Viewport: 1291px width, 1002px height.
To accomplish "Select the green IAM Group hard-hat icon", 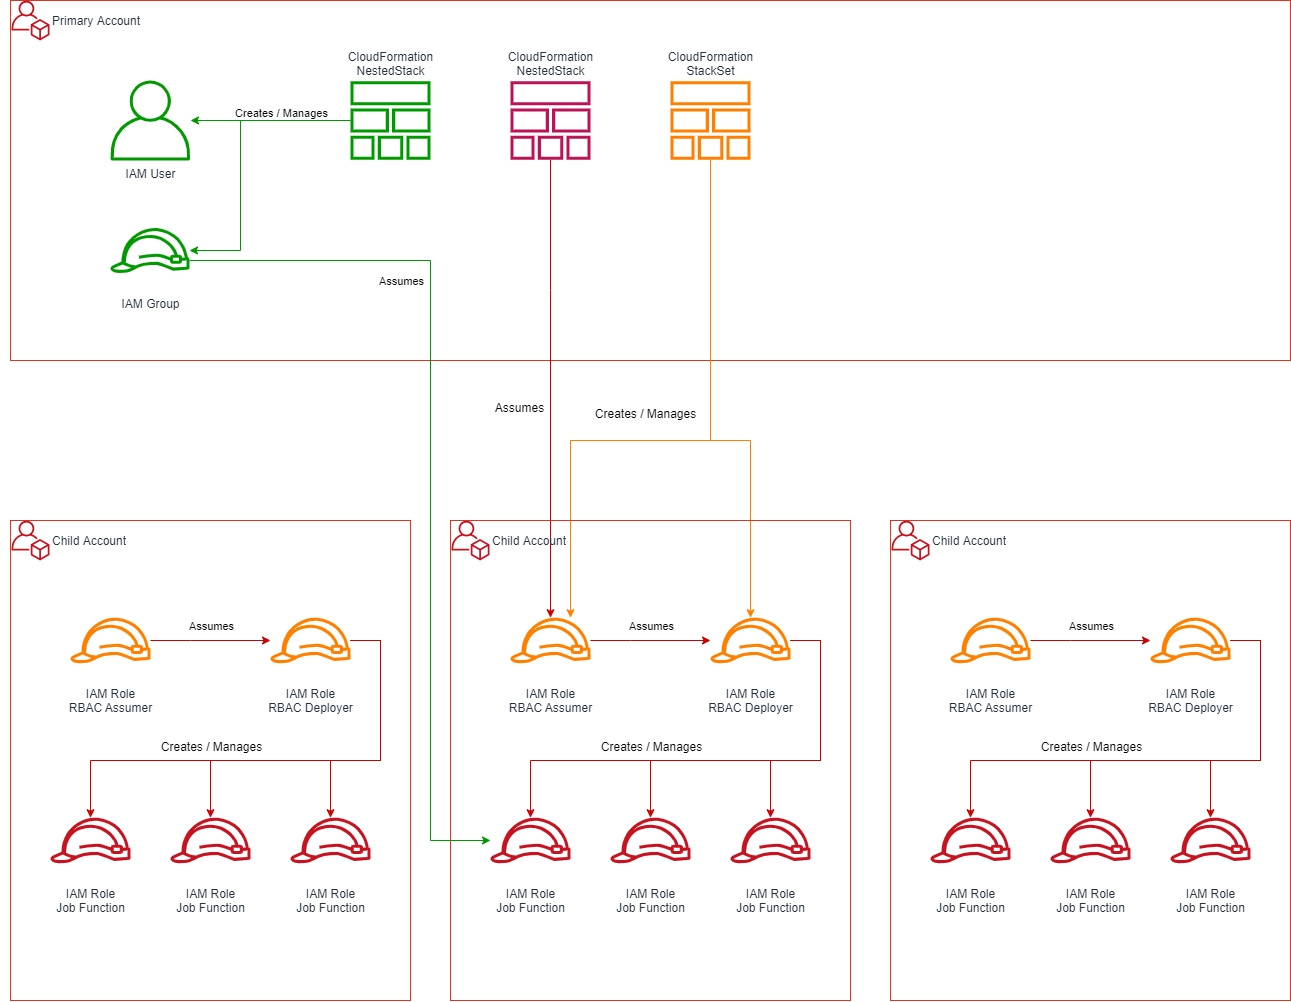I will (x=150, y=250).
